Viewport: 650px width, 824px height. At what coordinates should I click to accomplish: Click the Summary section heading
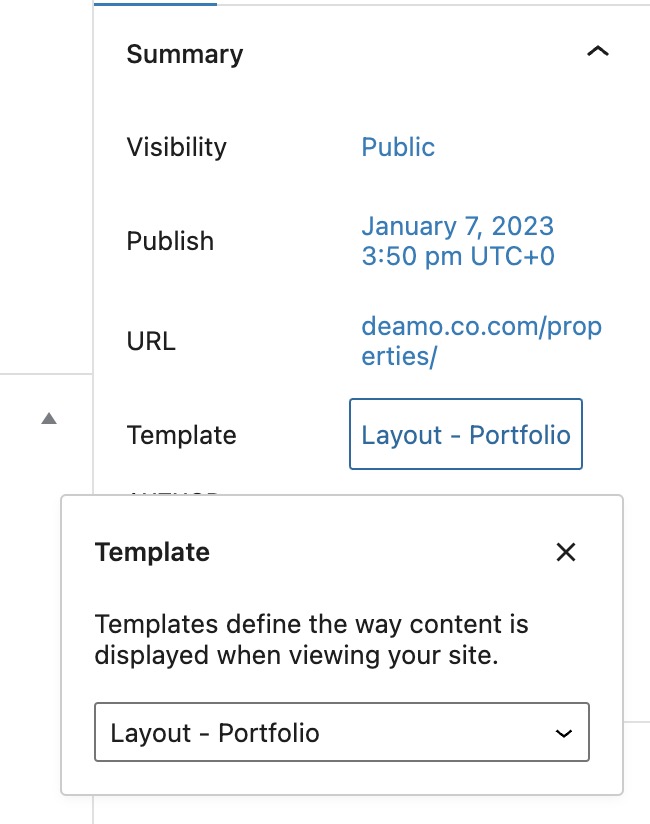click(x=185, y=54)
